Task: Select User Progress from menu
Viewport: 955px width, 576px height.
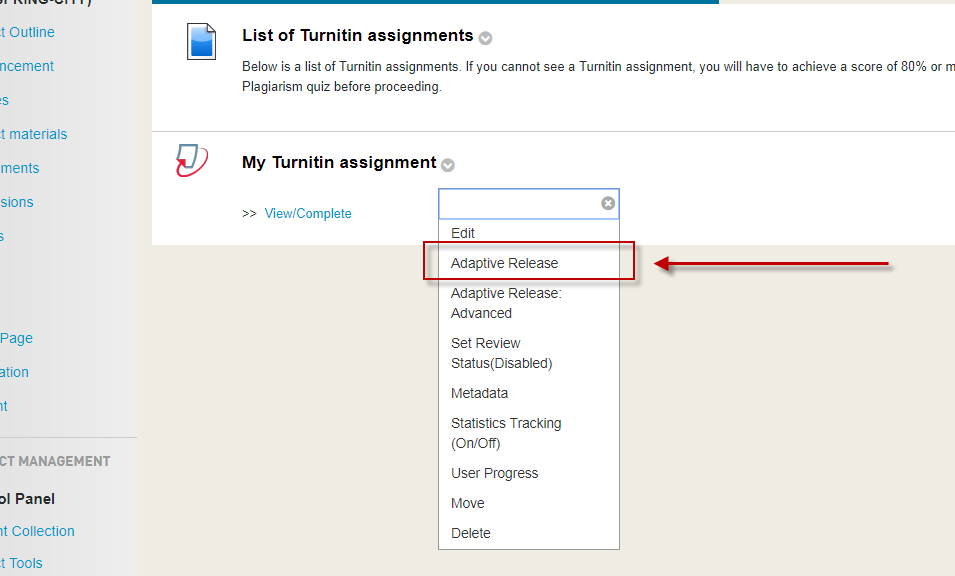Action: (x=494, y=473)
